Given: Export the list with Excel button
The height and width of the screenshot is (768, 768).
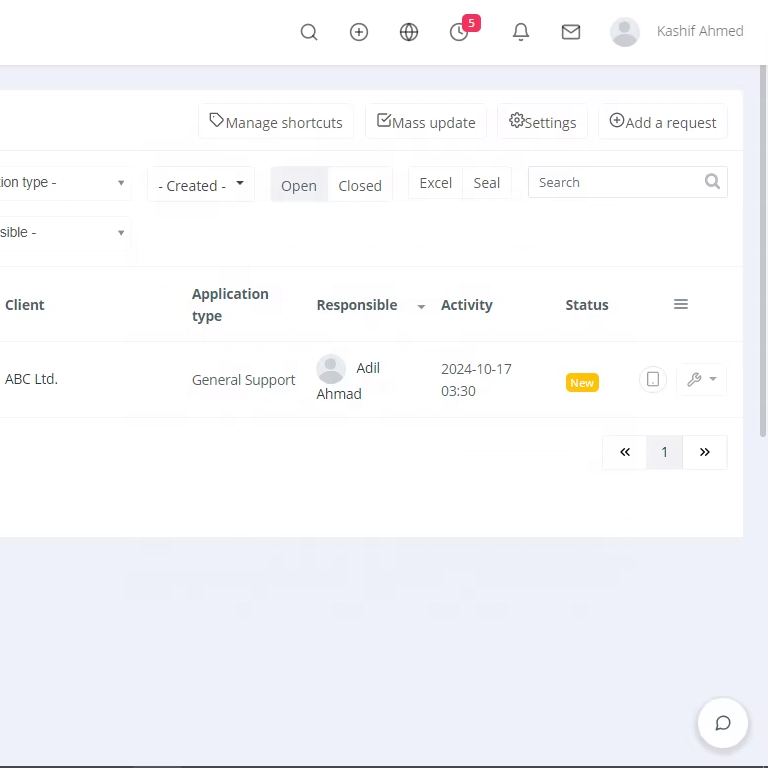Looking at the screenshot, I should point(436,183).
